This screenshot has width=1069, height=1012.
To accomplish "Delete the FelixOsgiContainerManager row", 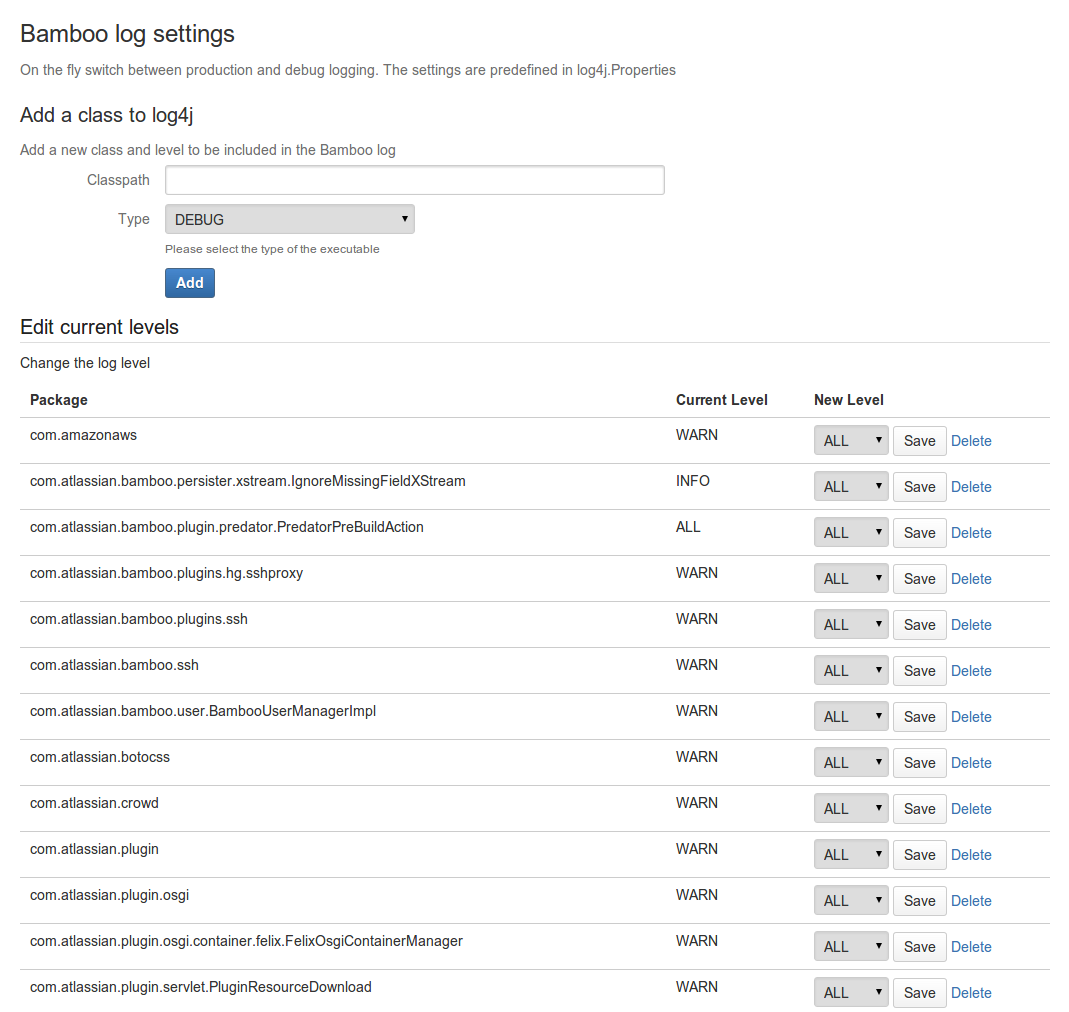I will [971, 947].
